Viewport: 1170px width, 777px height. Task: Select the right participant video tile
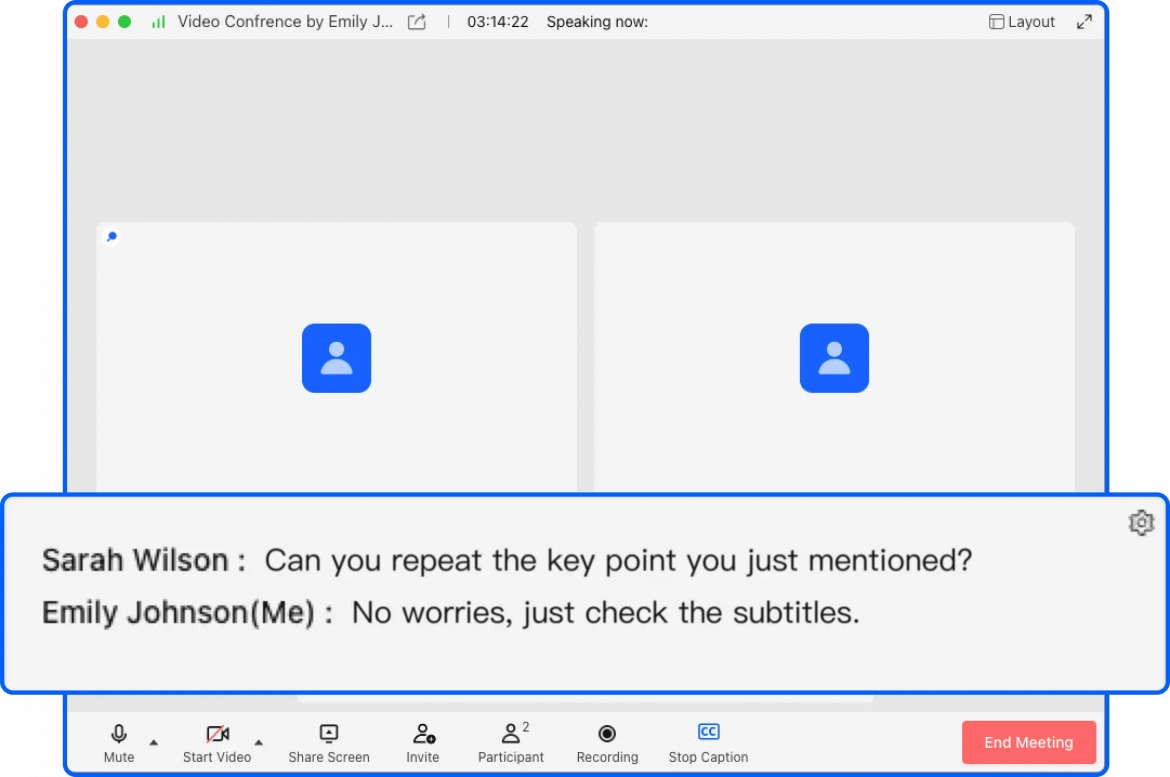834,300
